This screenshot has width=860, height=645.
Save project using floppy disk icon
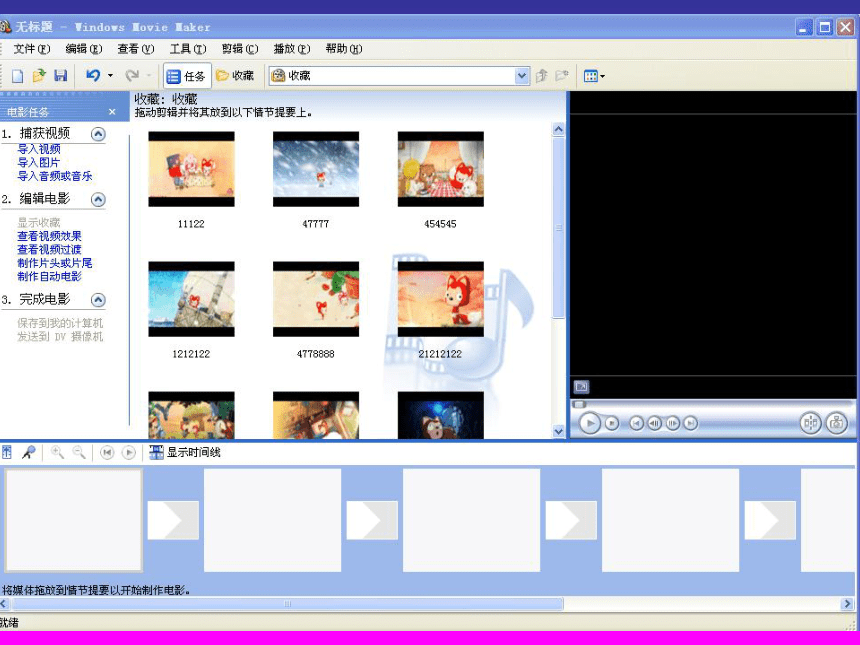[x=60, y=76]
